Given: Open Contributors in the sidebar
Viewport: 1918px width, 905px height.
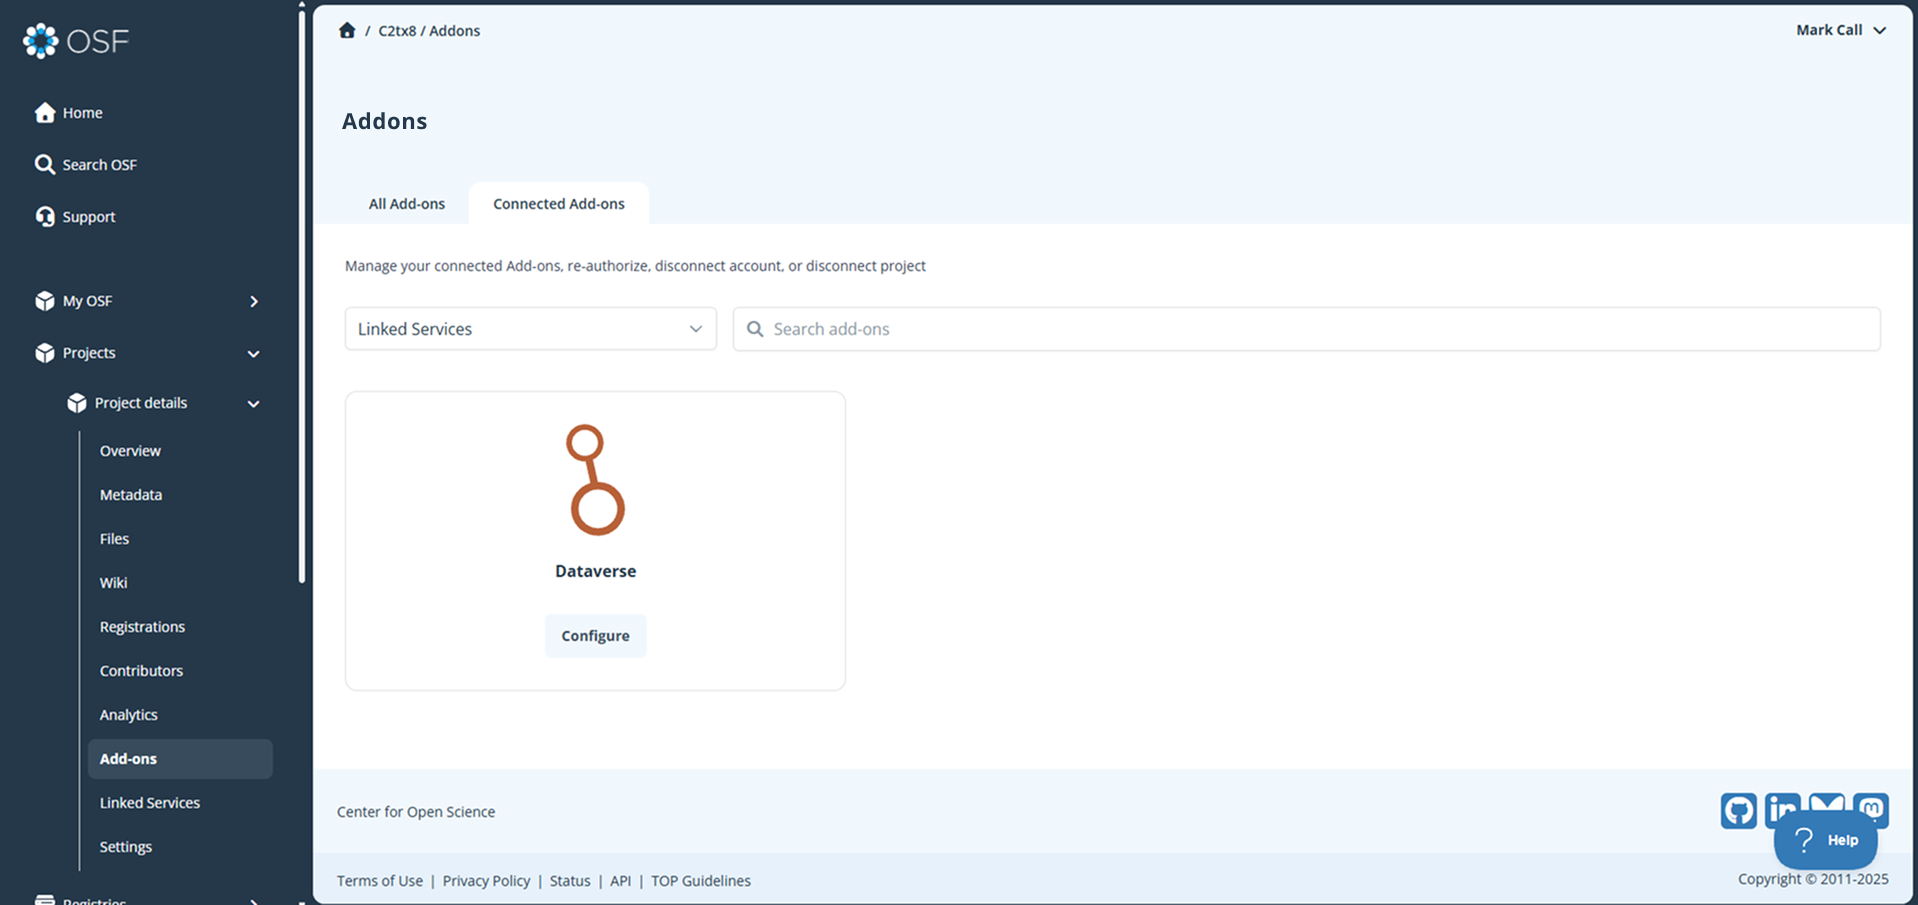Looking at the screenshot, I should pos(141,670).
